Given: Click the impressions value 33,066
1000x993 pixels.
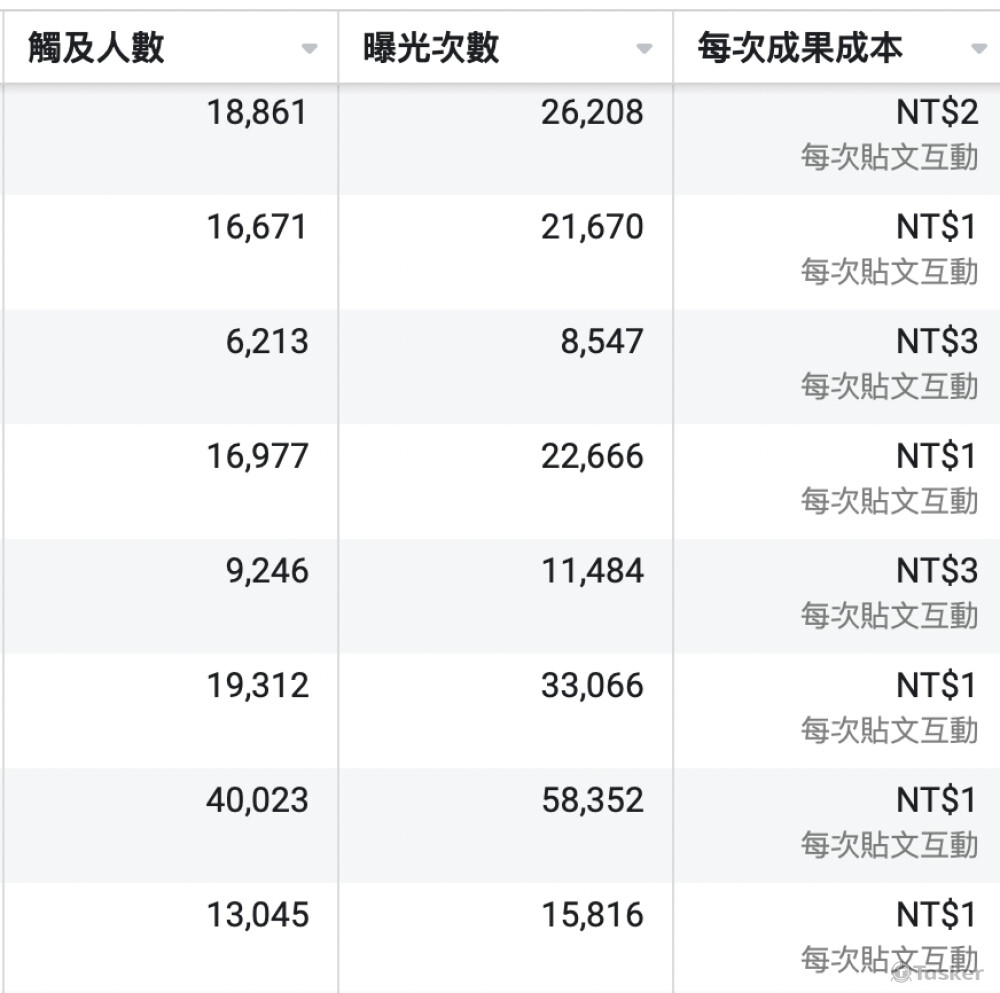Looking at the screenshot, I should pyautogui.click(x=592, y=686).
